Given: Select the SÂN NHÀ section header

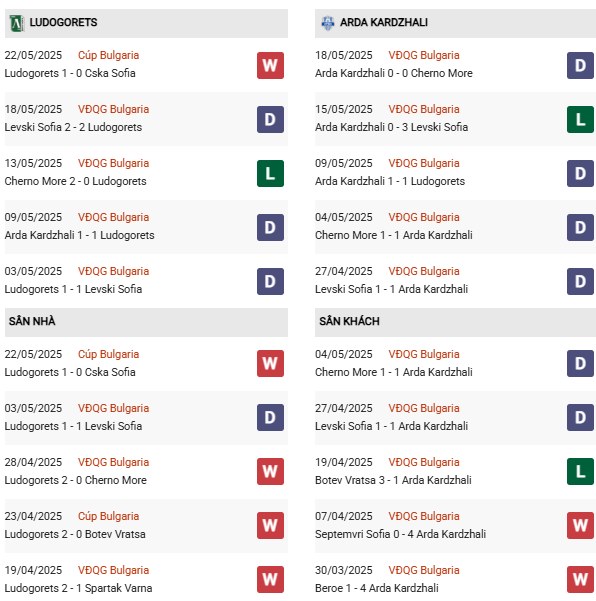Looking at the screenshot, I should coord(146,322).
